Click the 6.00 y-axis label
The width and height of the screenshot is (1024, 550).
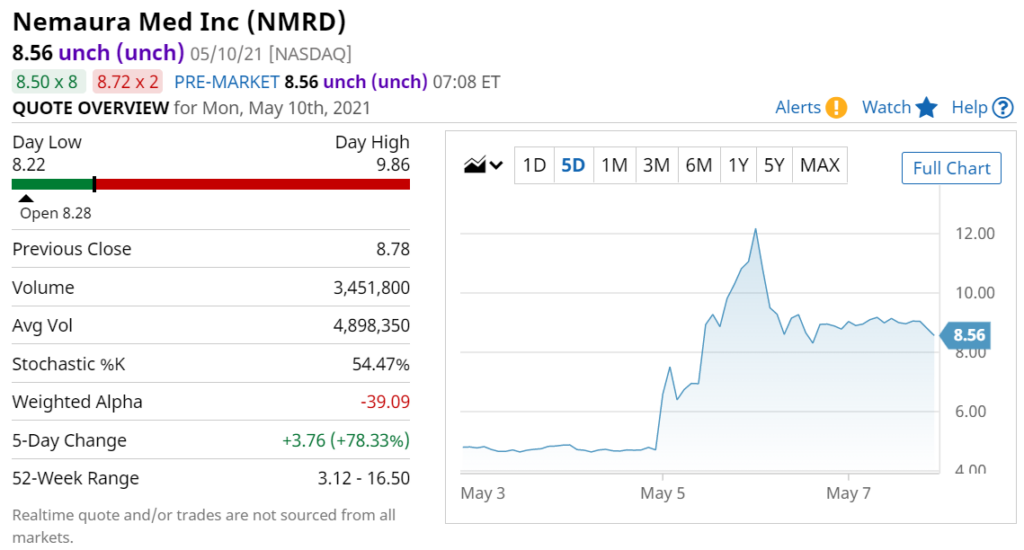(970, 412)
